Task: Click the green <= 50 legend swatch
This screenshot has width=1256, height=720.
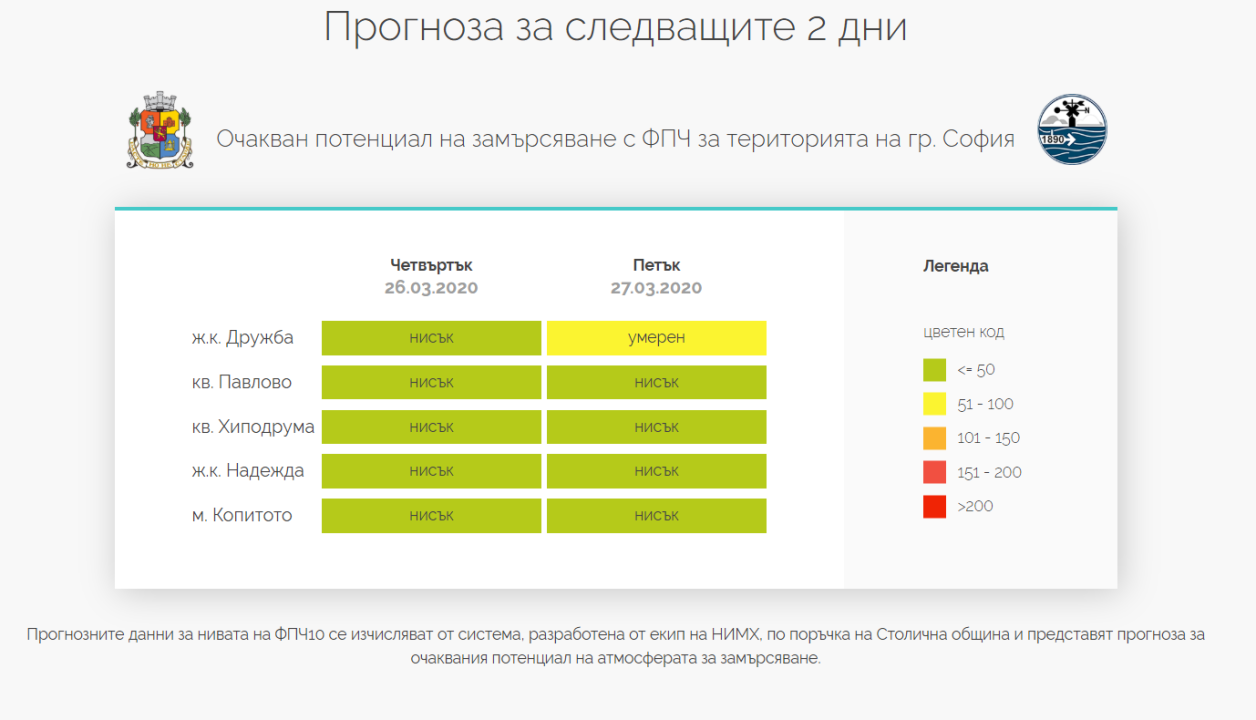Action: coord(934,370)
